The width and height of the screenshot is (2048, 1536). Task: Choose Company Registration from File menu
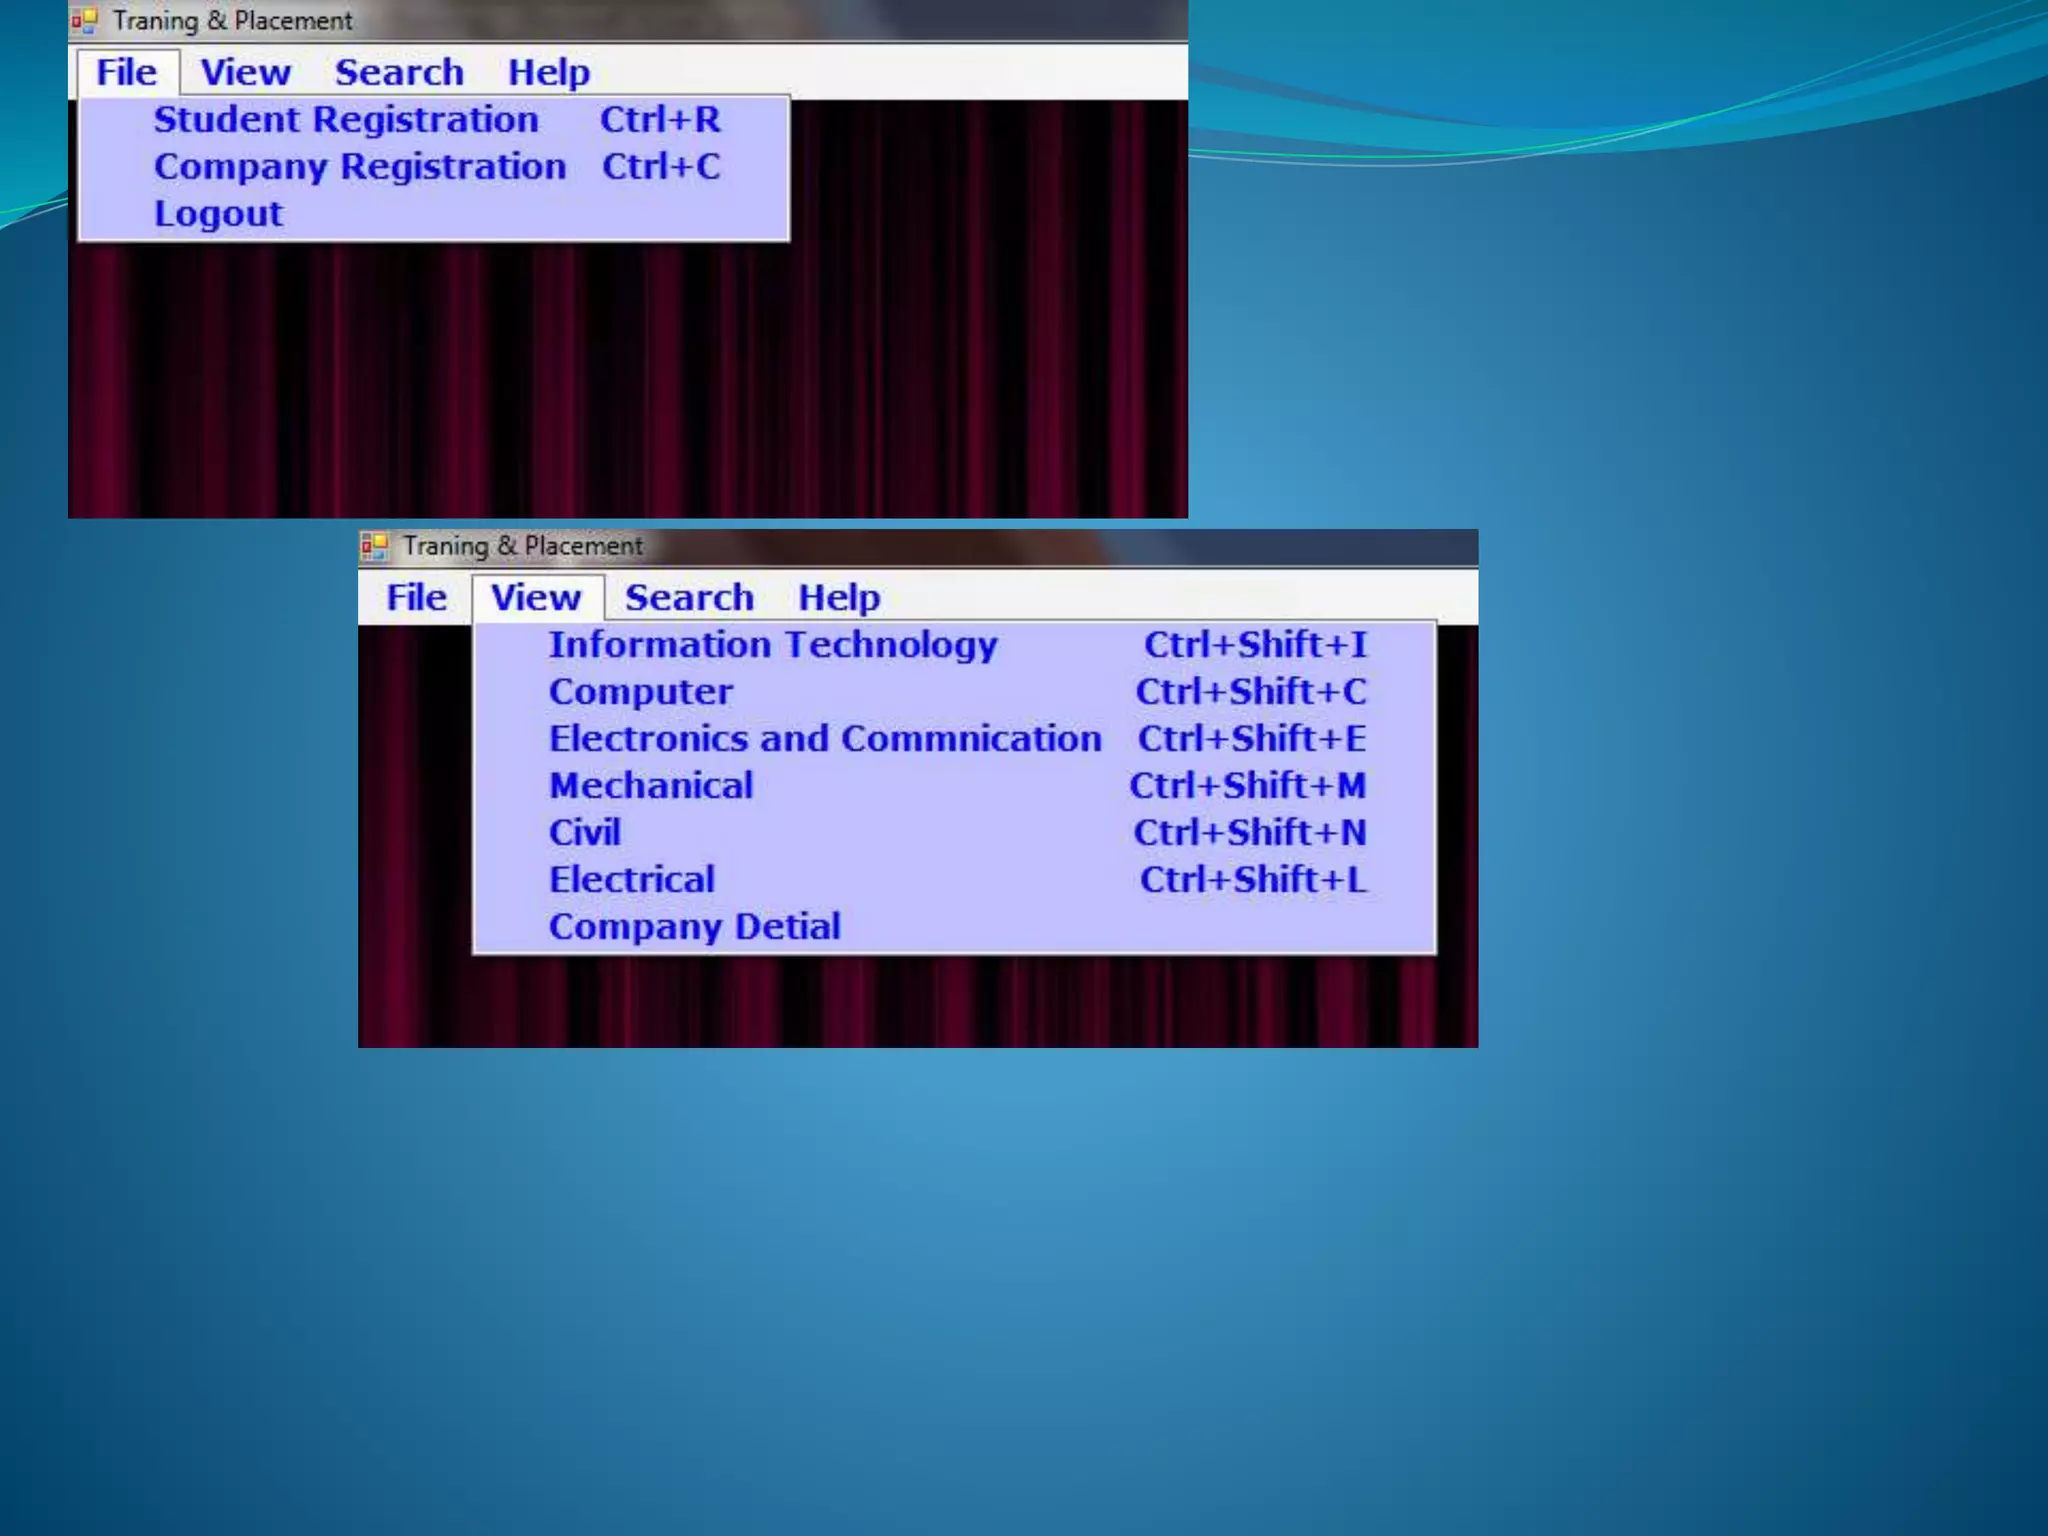[x=360, y=167]
